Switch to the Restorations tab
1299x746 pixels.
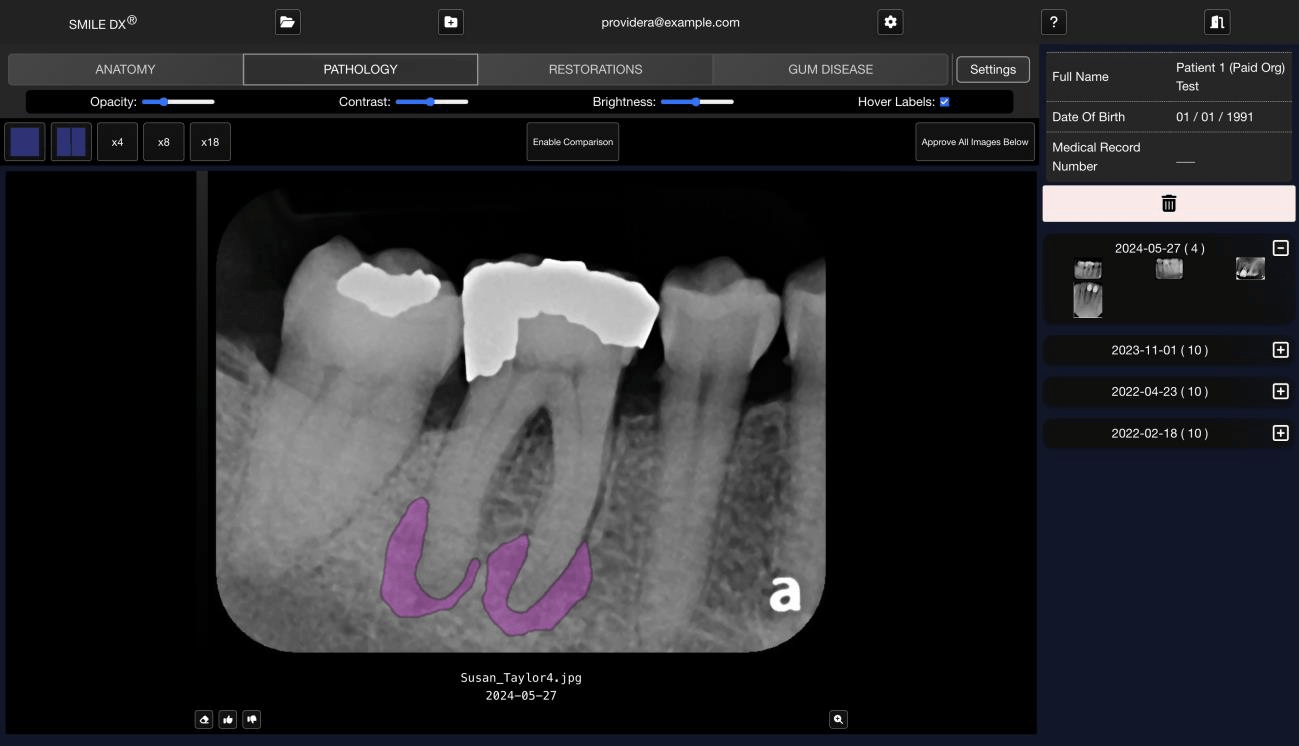(x=595, y=69)
